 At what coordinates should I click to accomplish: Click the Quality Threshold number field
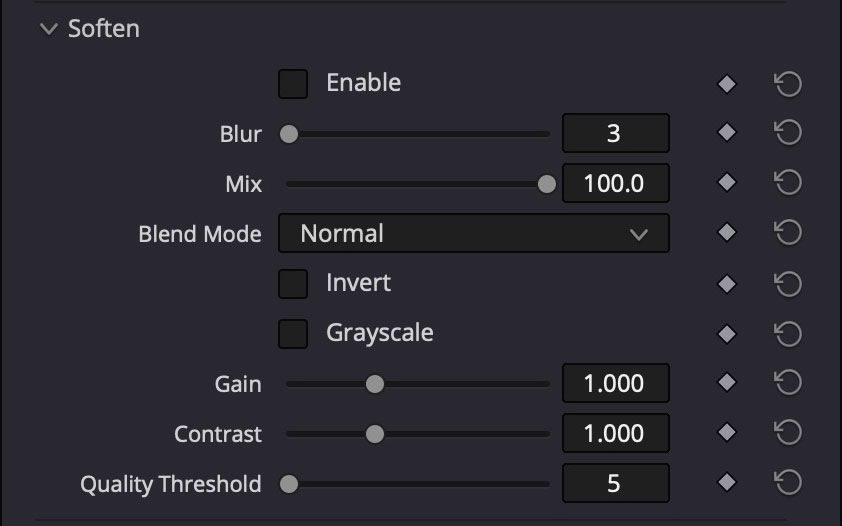click(614, 484)
